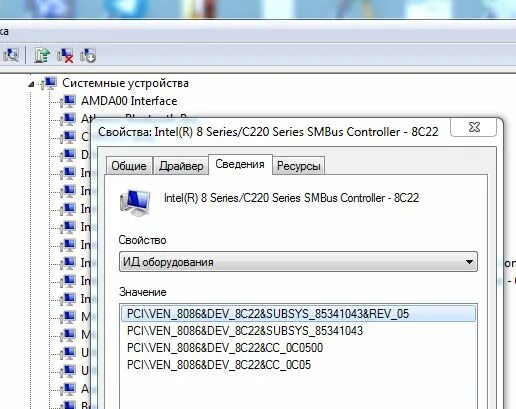
Task: Click the device icon of the first row starting with 'U'
Action: 68,353
